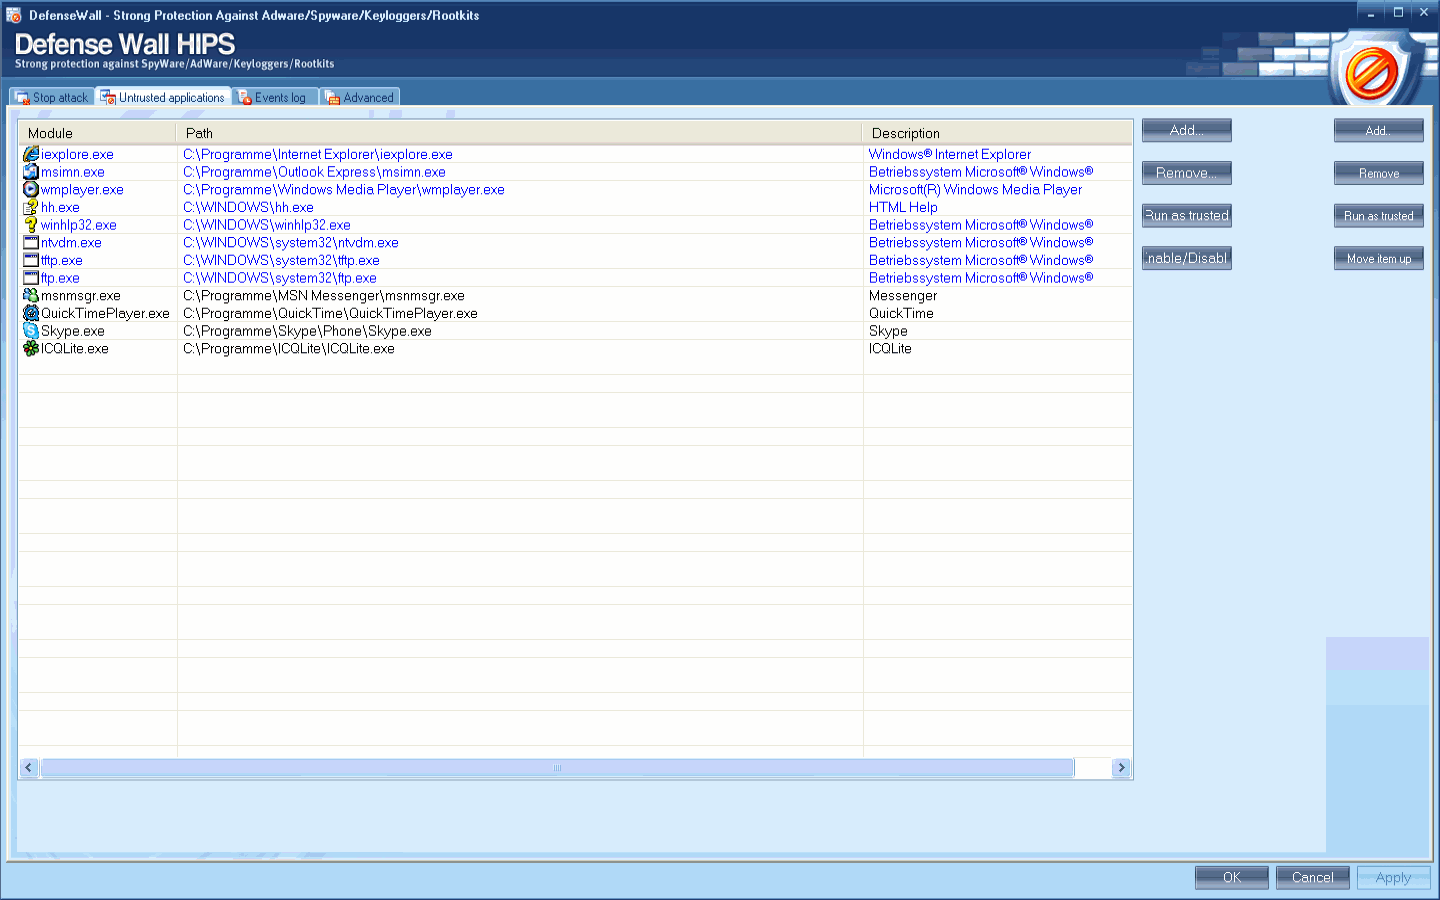Image resolution: width=1440 pixels, height=900 pixels.
Task: Click the Apply button
Action: 1394,877
